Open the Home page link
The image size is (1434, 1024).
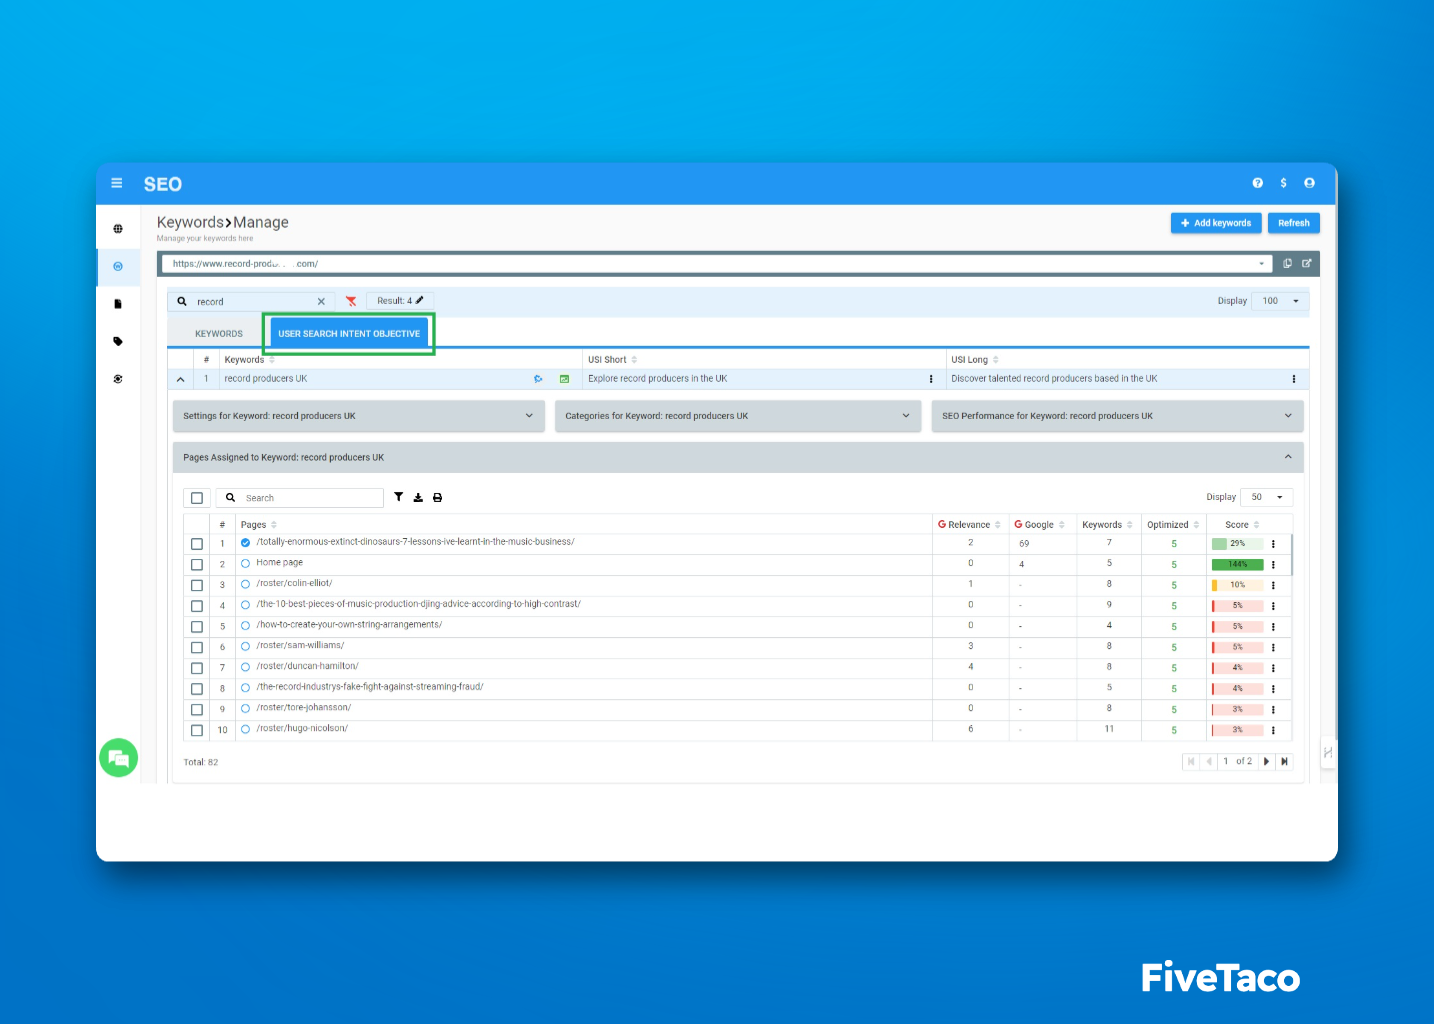click(279, 563)
